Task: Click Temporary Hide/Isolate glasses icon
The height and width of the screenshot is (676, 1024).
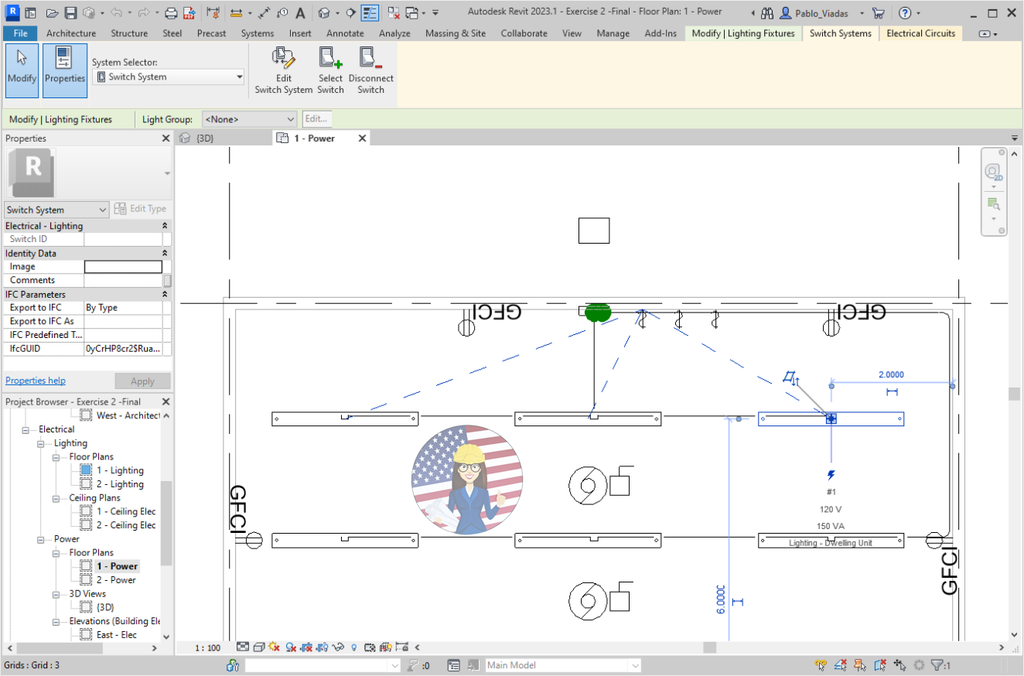Action: tap(338, 647)
